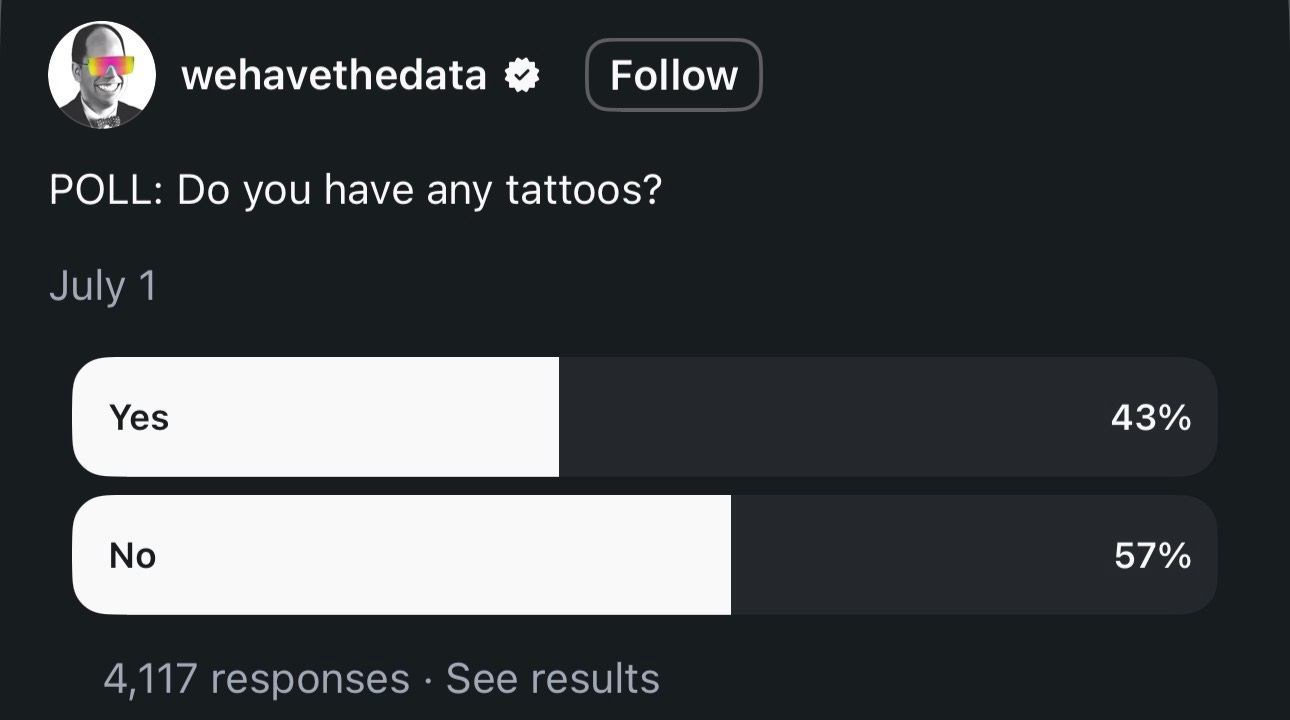
Task: Click the 43% result on the Yes bar
Action: click(1151, 418)
